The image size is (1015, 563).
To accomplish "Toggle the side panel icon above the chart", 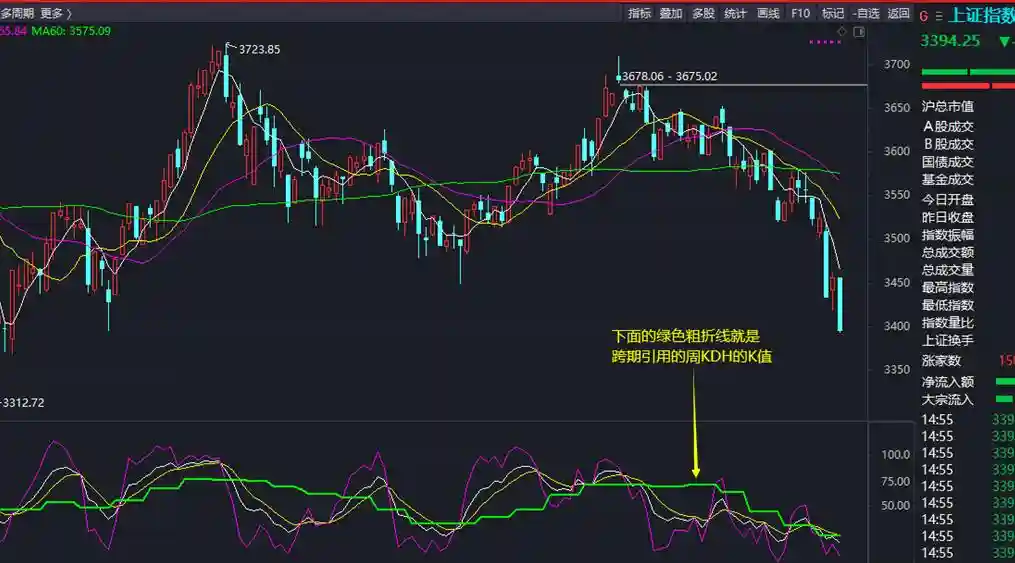I will point(859,32).
